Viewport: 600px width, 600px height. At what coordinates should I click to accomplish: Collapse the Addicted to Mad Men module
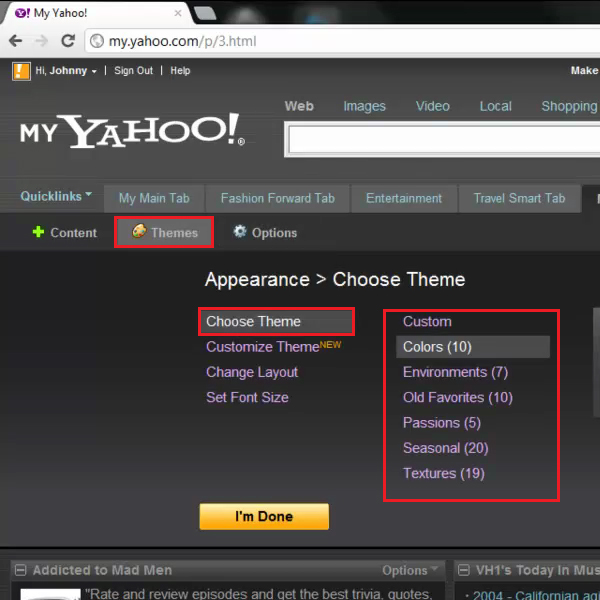point(21,570)
